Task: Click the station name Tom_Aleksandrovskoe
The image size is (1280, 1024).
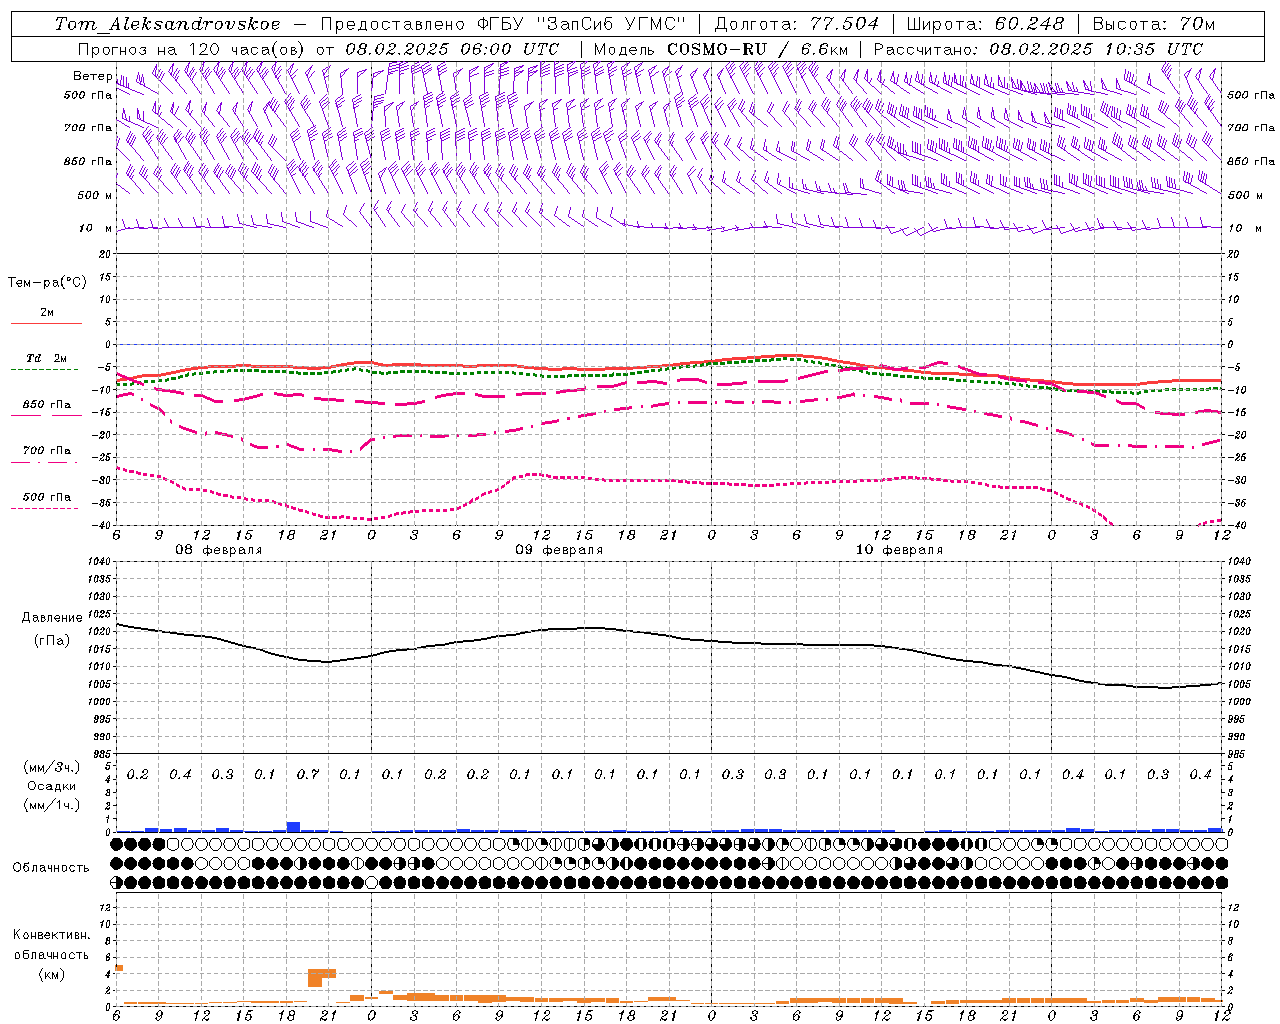Action: pyautogui.click(x=167, y=24)
